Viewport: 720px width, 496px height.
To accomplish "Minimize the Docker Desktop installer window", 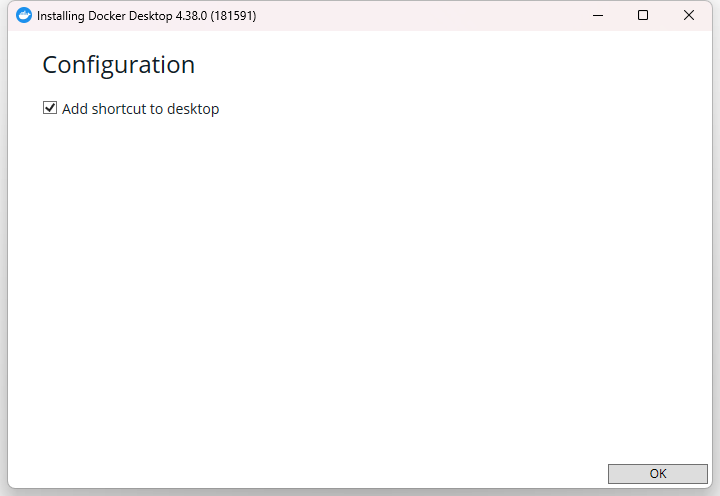I will pos(598,15).
